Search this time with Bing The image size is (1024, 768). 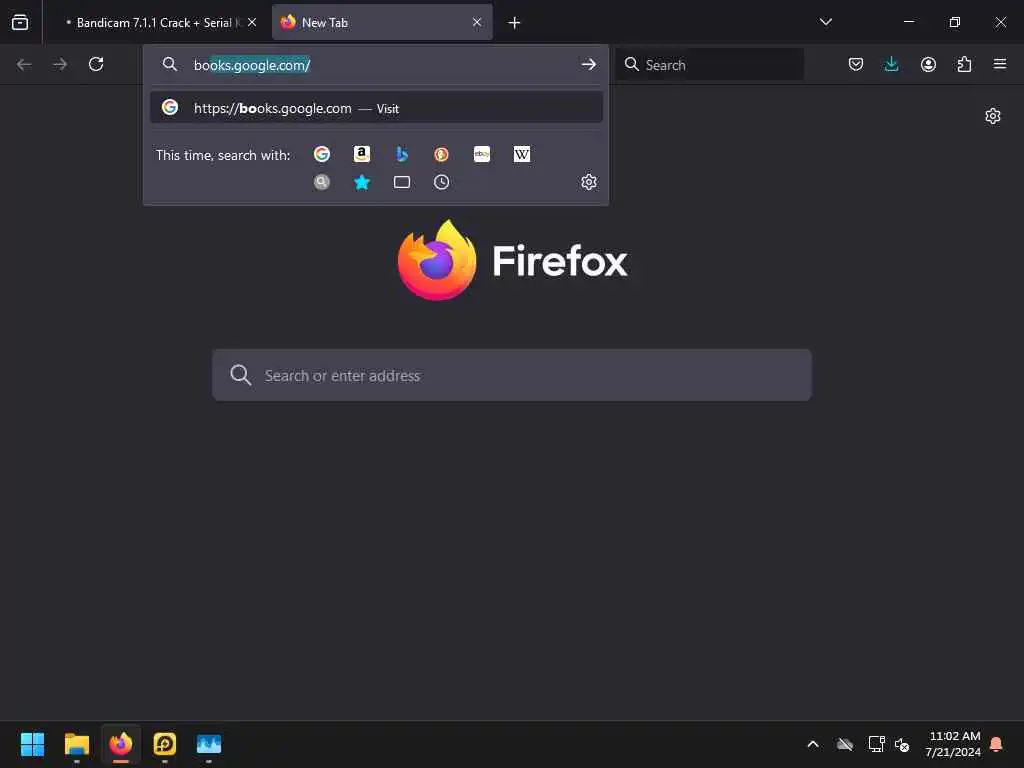402,154
